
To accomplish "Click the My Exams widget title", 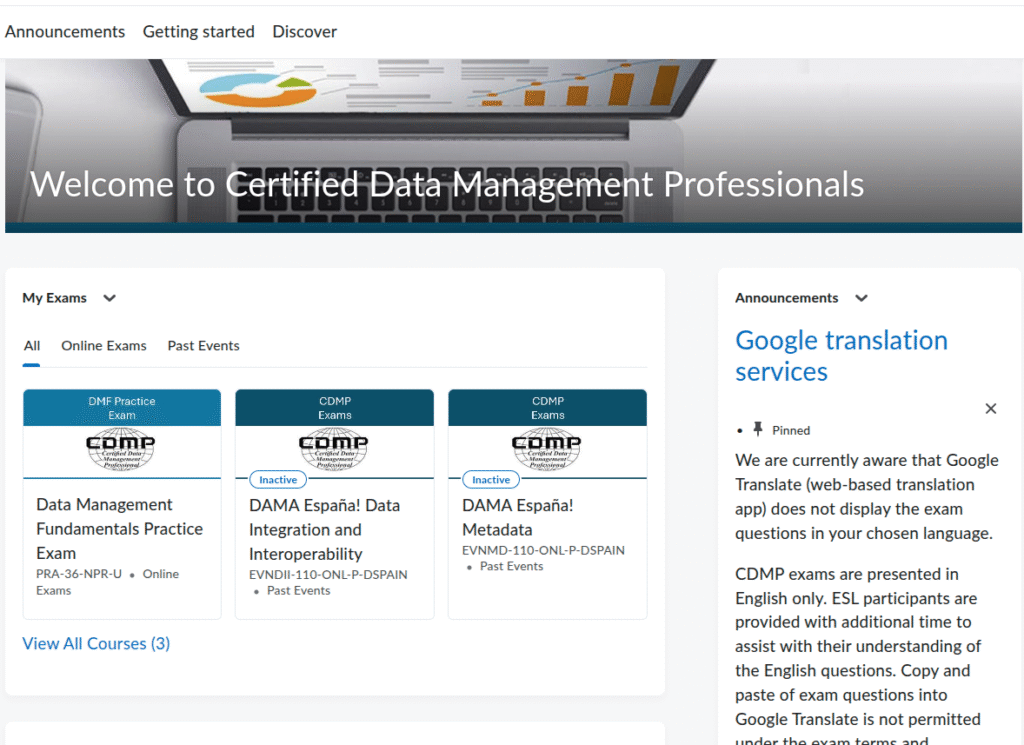I will [x=55, y=298].
